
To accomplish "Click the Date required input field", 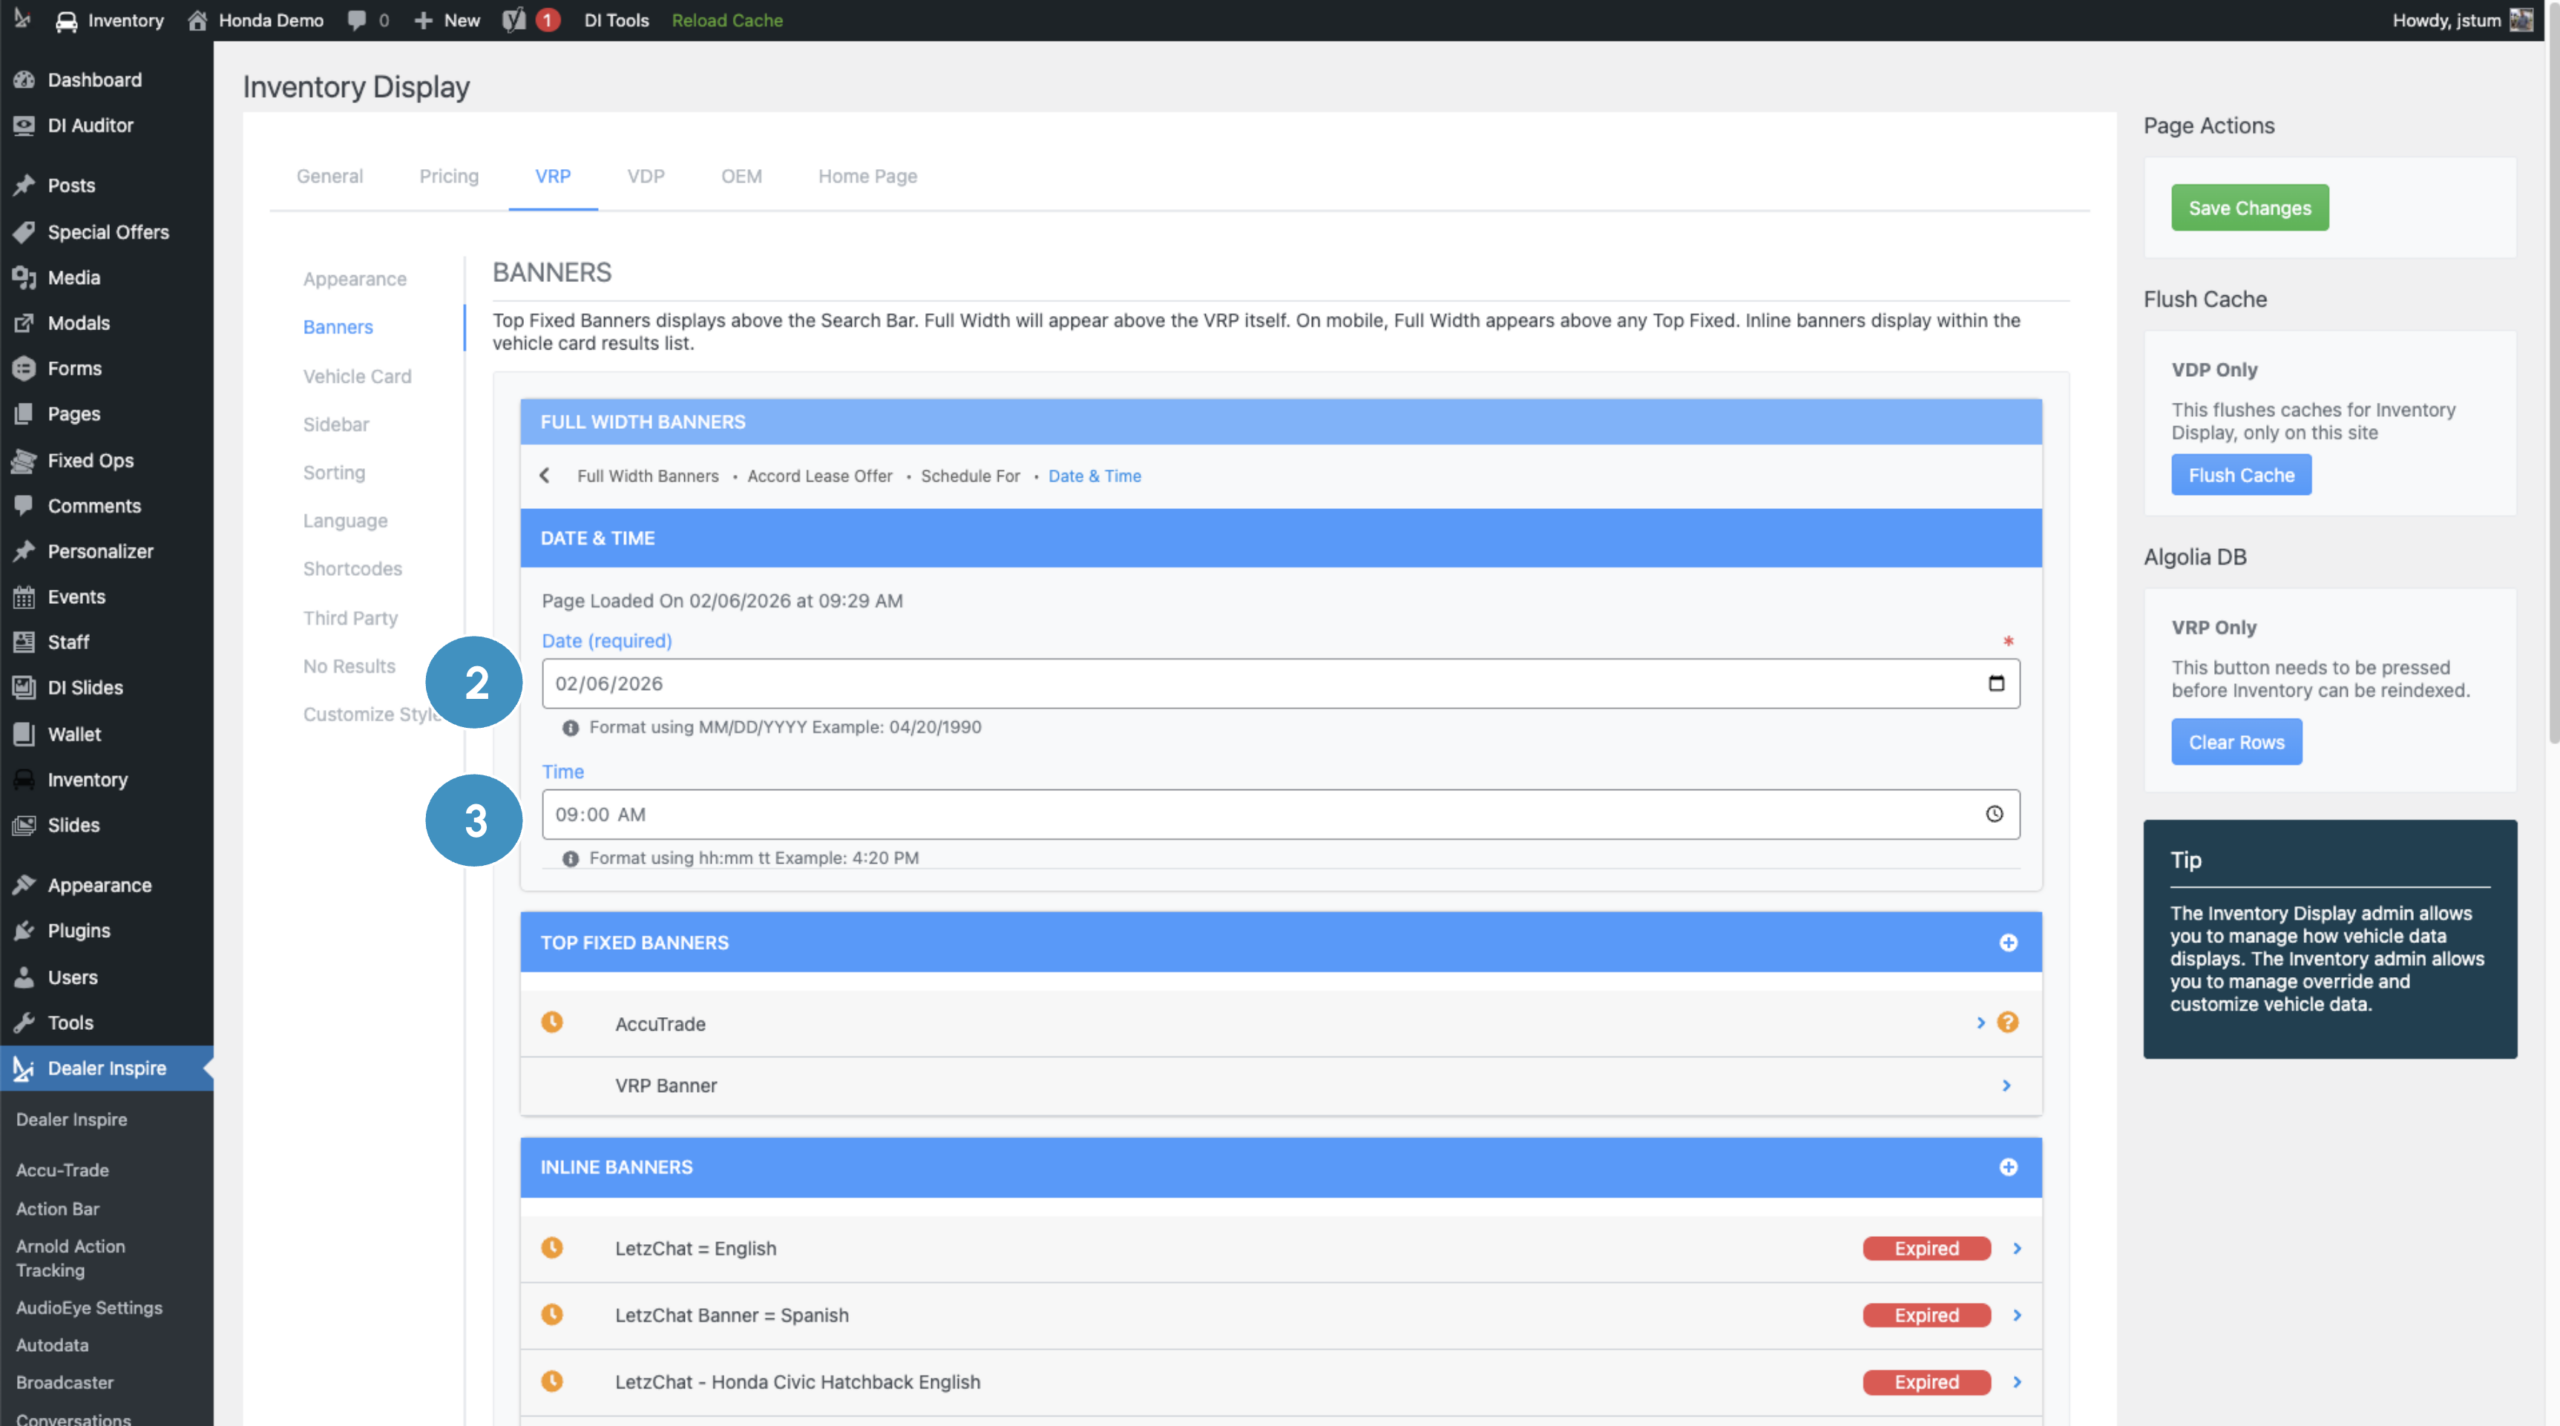I will (x=1281, y=683).
